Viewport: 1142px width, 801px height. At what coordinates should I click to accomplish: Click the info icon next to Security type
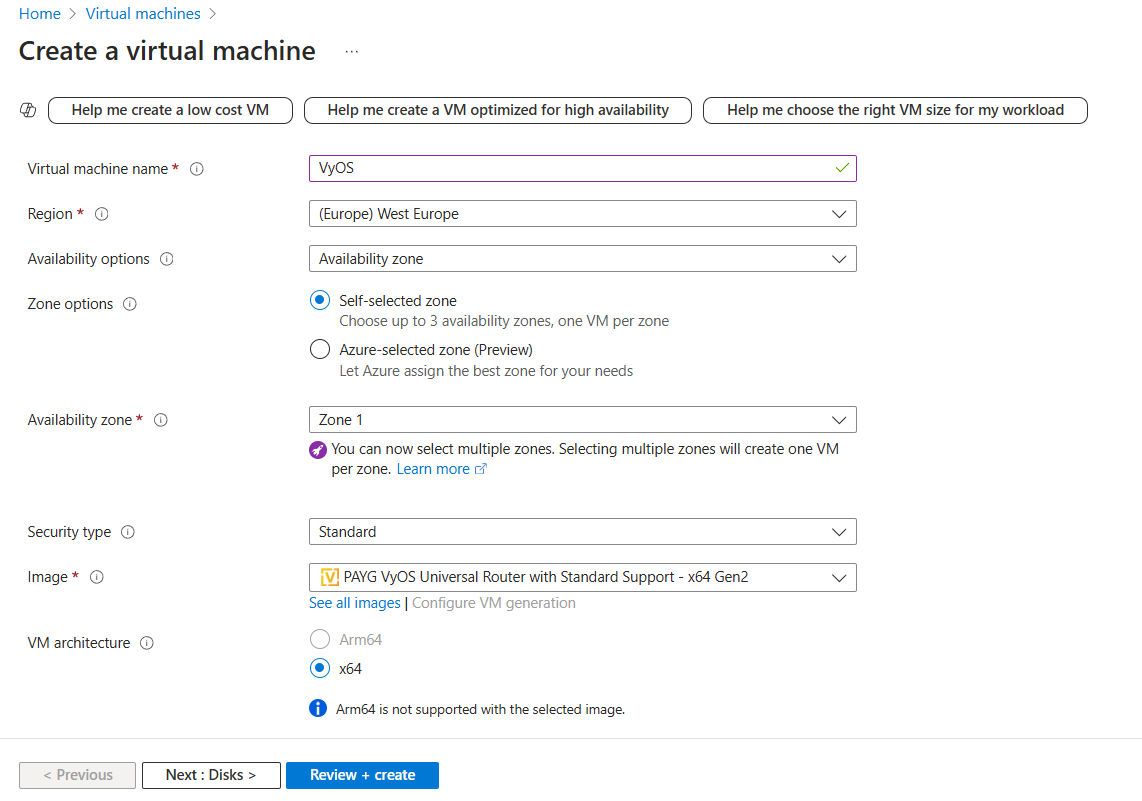pyautogui.click(x=128, y=532)
